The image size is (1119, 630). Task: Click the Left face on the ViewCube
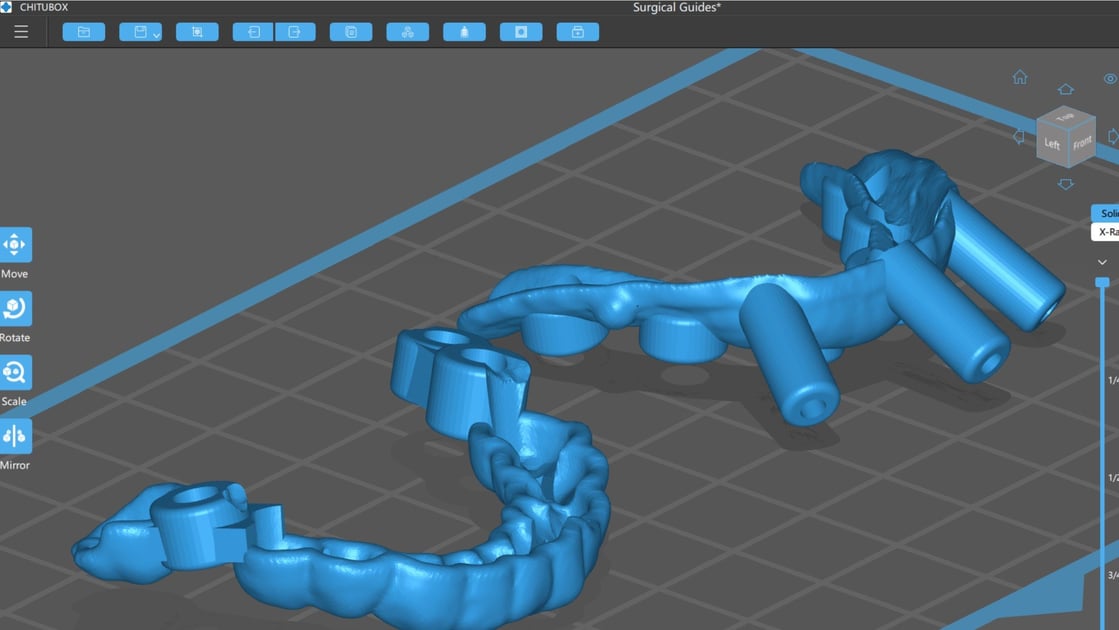point(1051,143)
